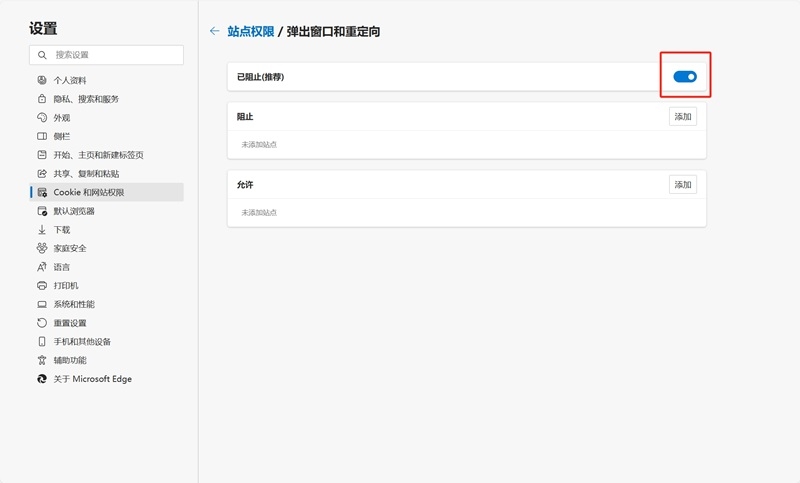Screen dimensions: 800x483
Task: Click 未添加站点 text under 阻止
Action: point(259,144)
